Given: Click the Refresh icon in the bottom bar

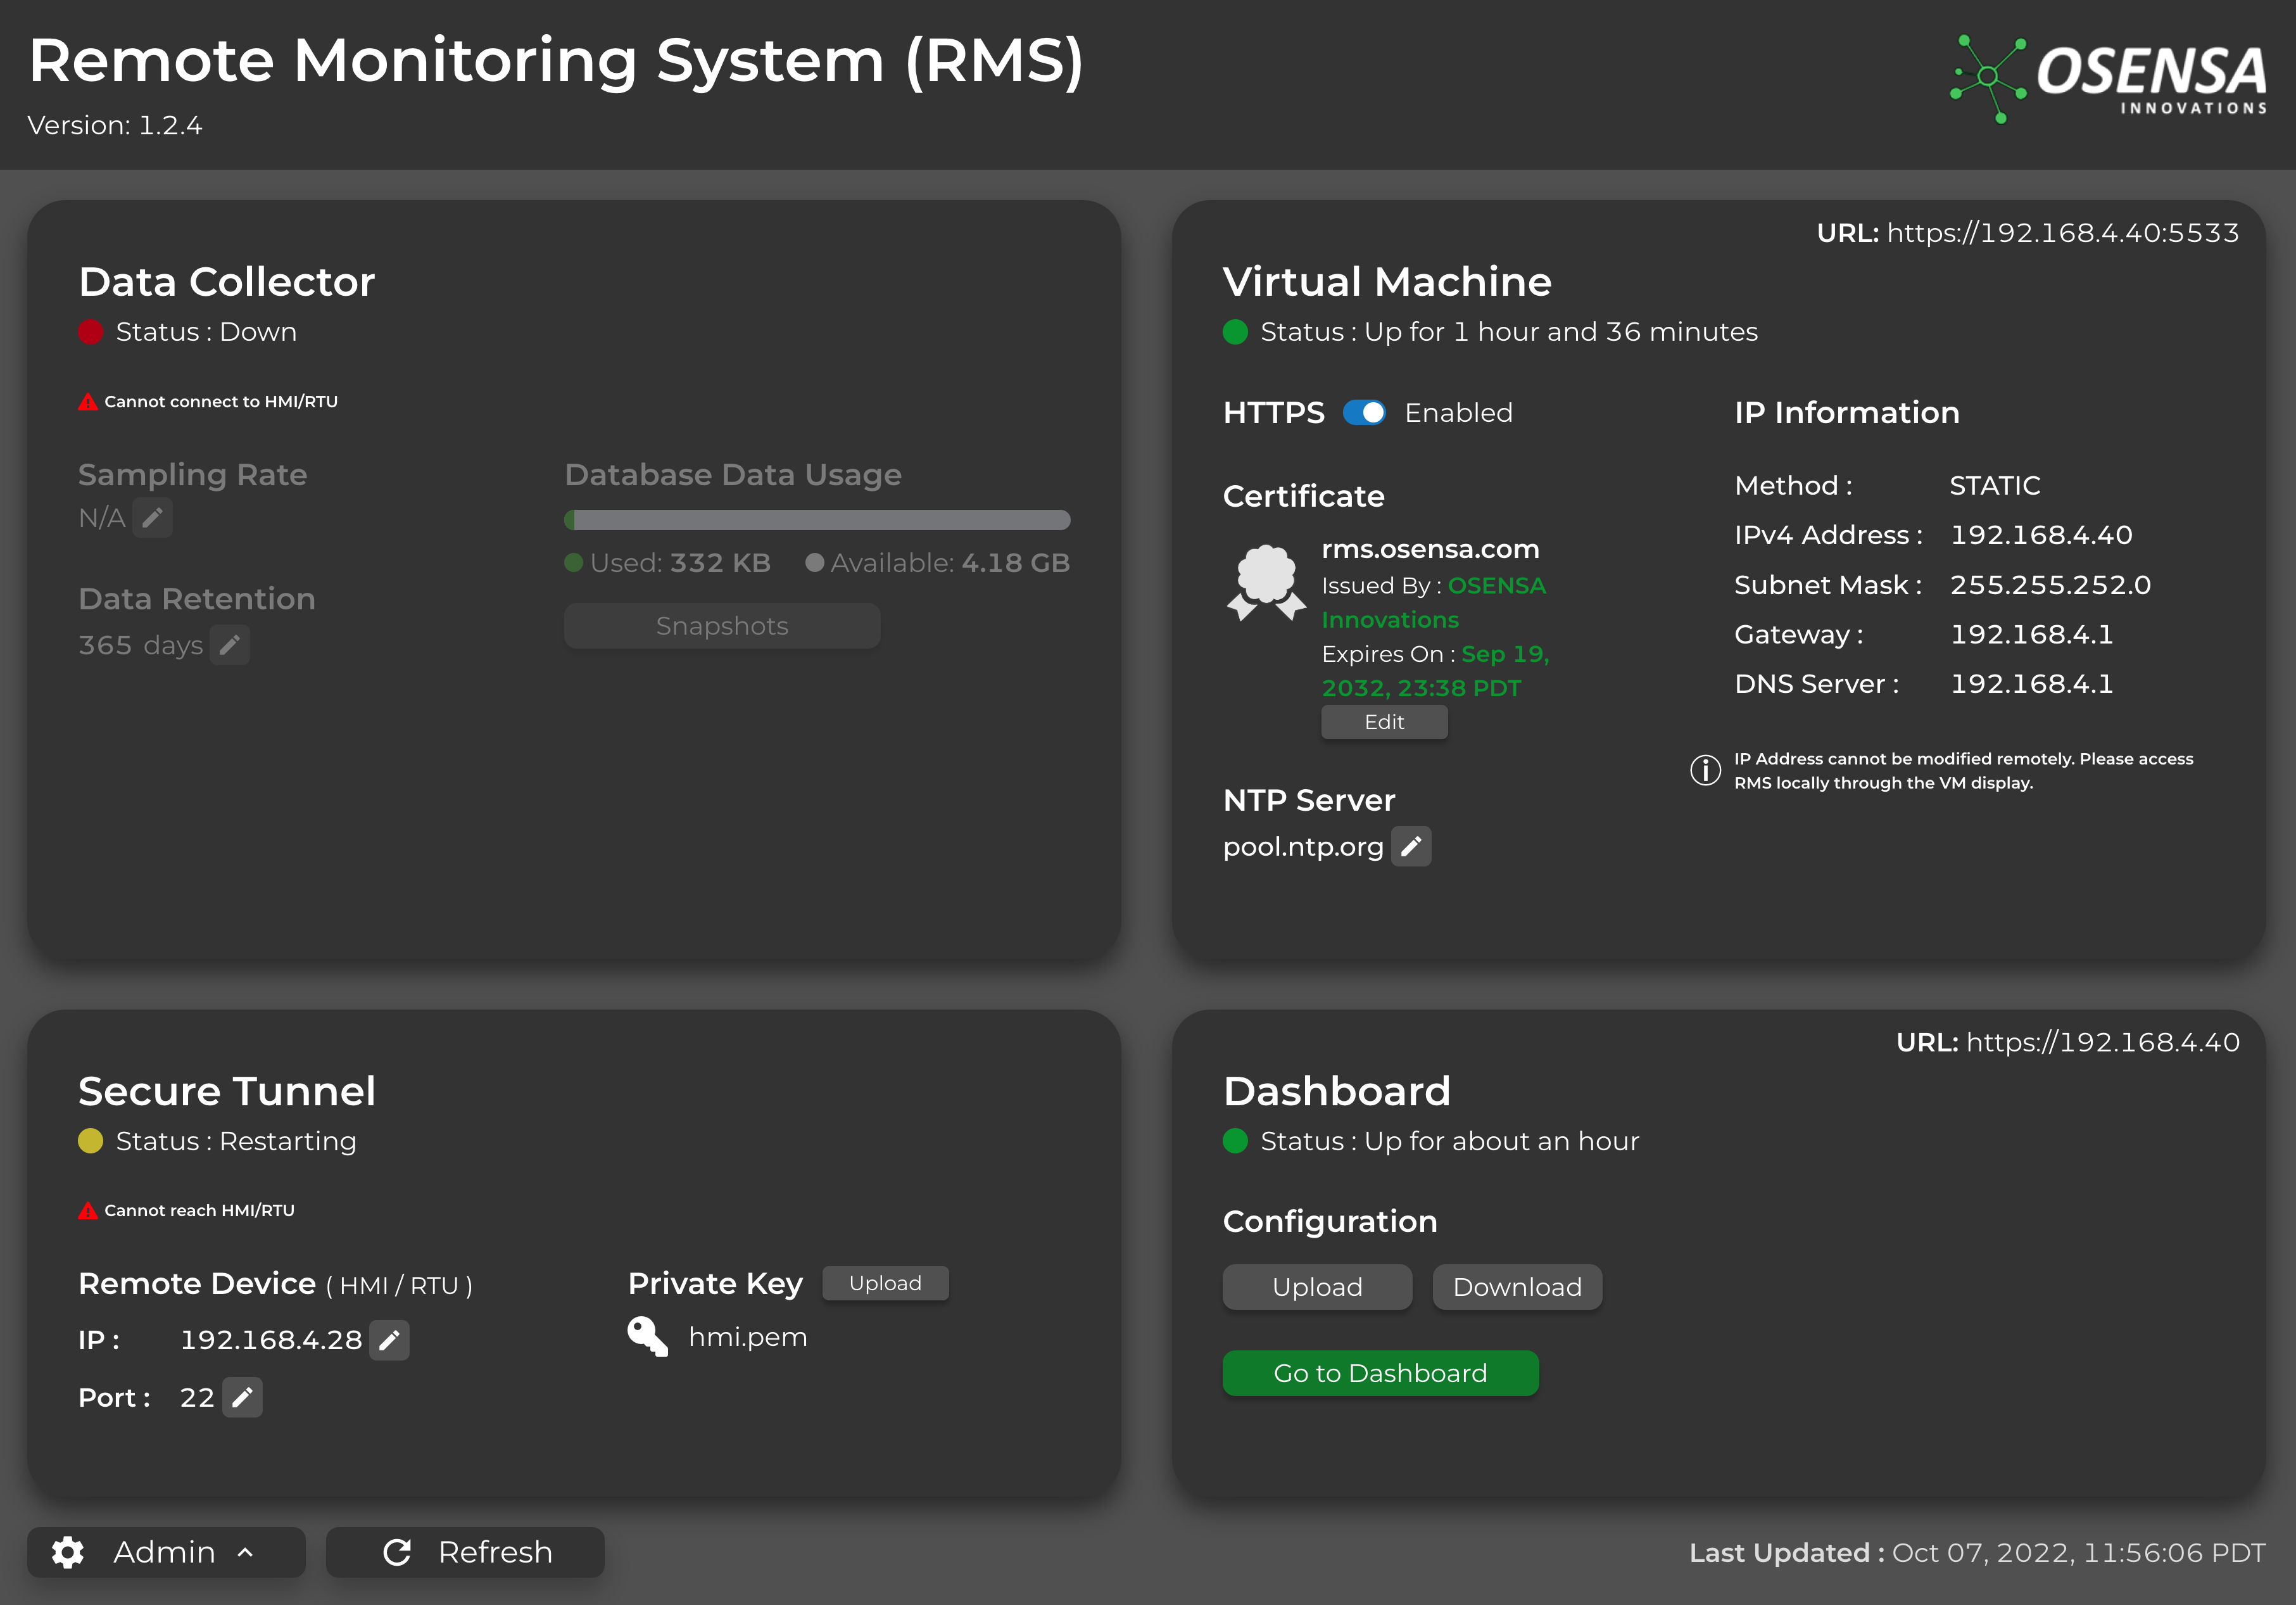Looking at the screenshot, I should tap(398, 1552).
